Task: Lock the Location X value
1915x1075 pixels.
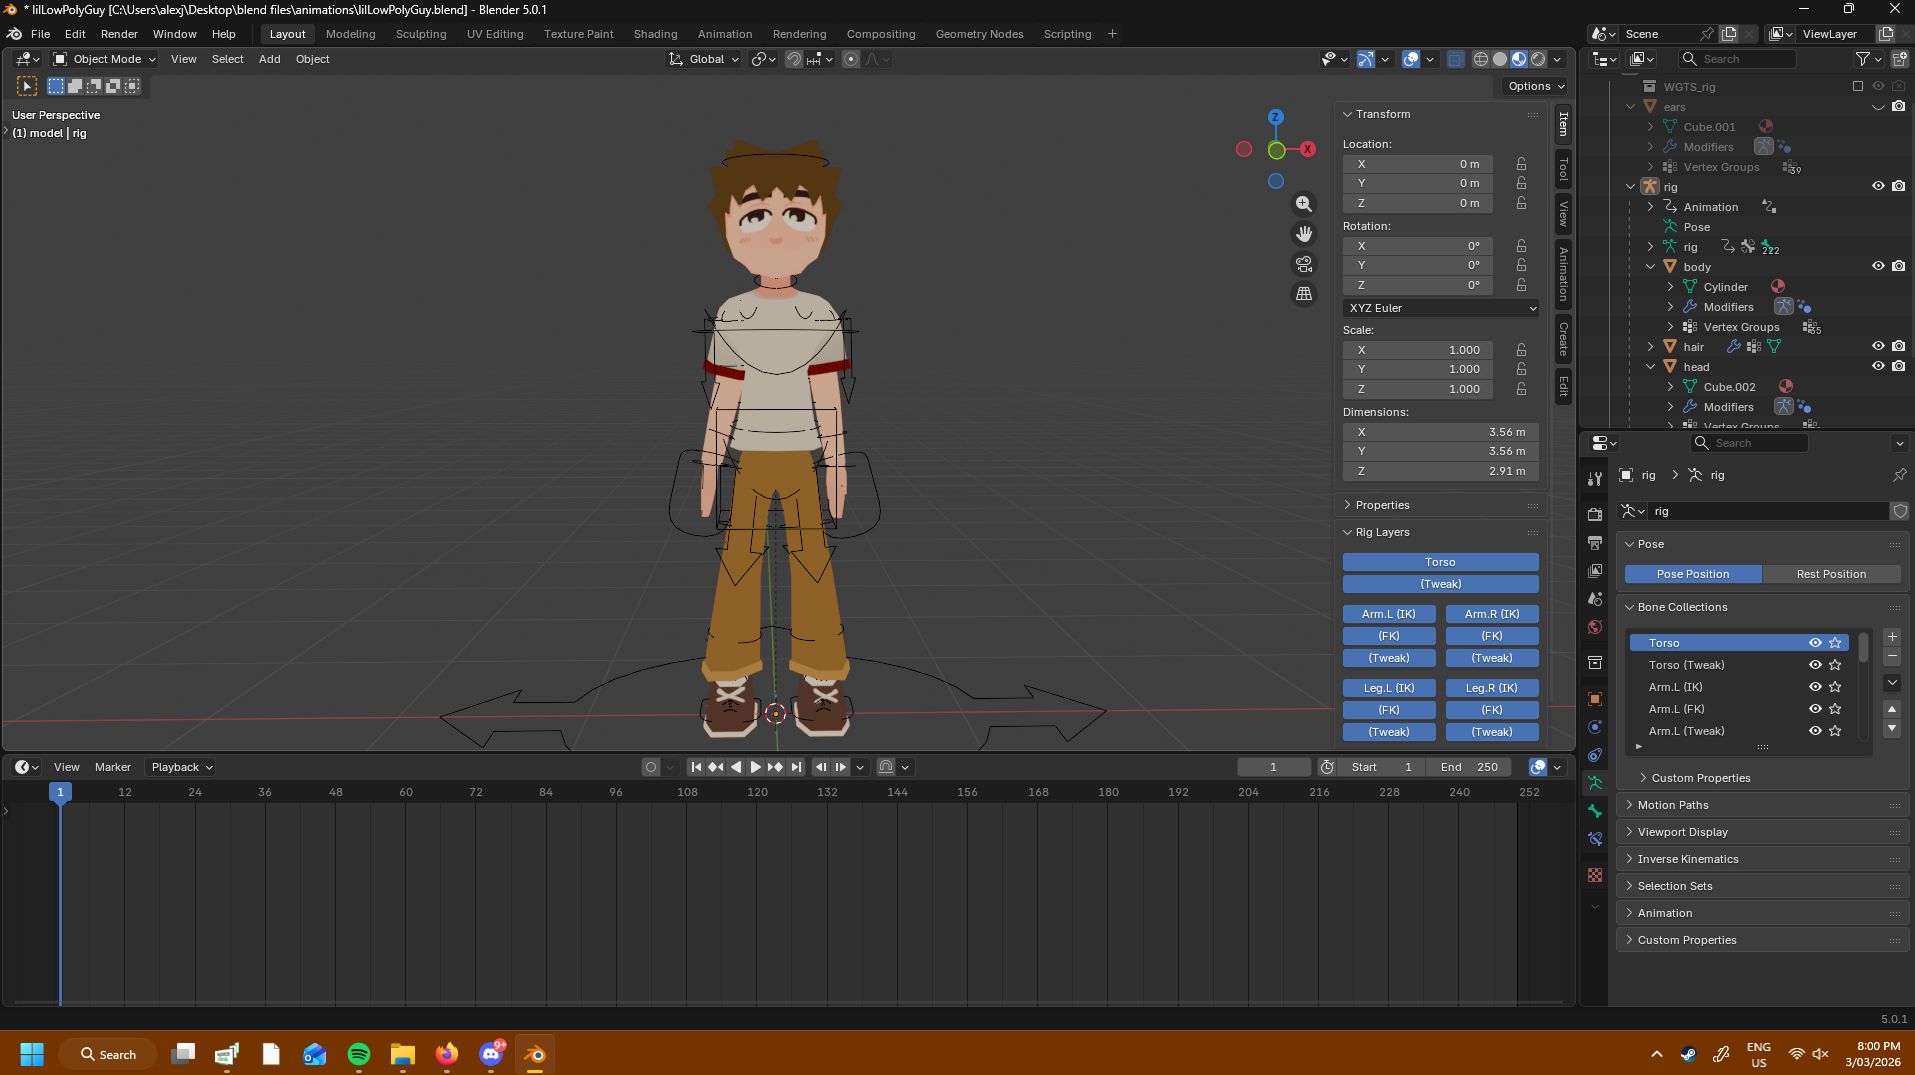Action: tap(1521, 164)
